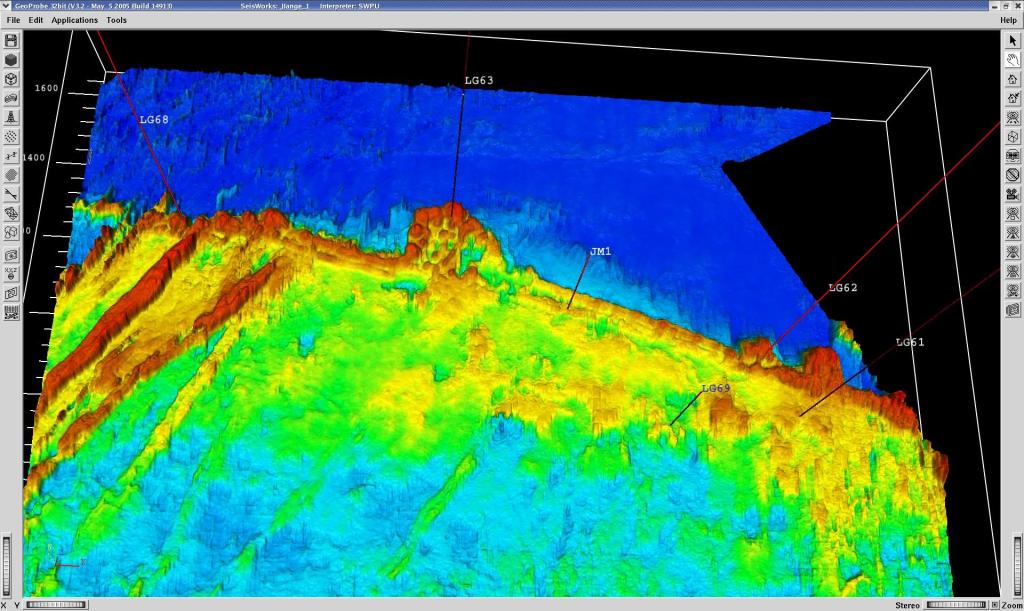Toggle the checkbox next to Zoom
1024x611 pixels.
(995, 605)
